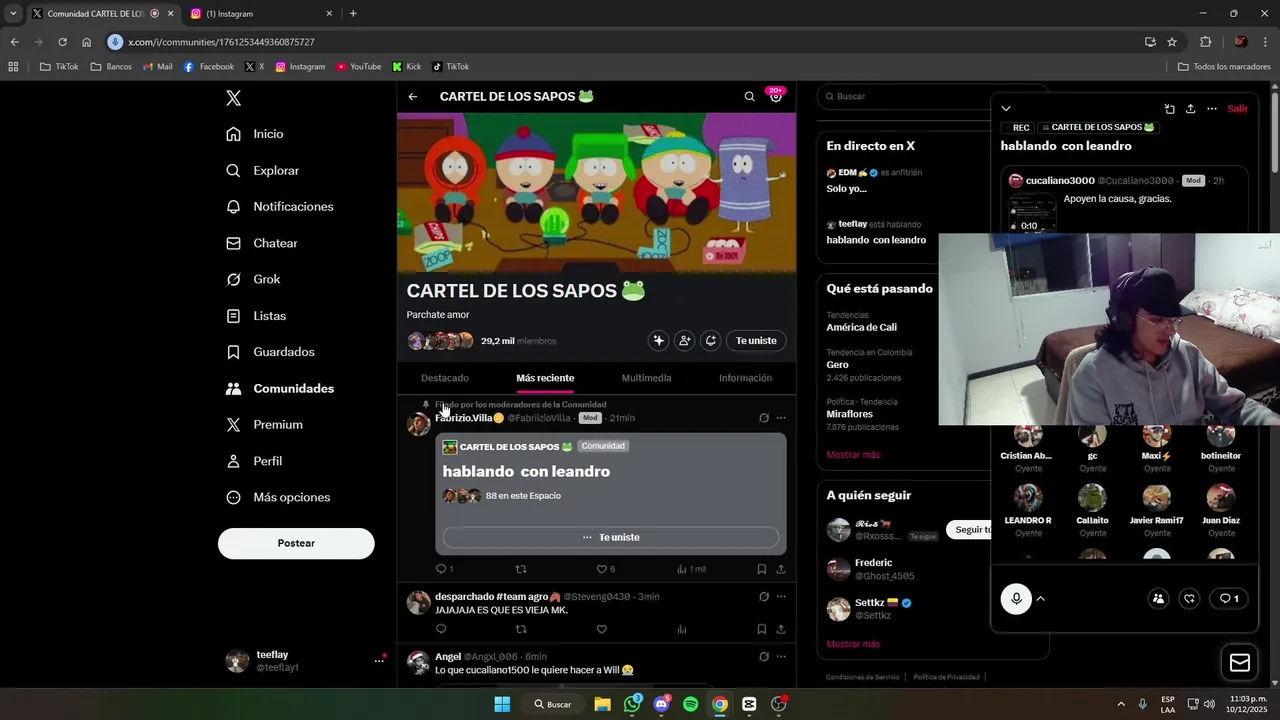Viewport: 1280px width, 720px height.
Task: Show Space participants people icon
Action: point(1158,599)
